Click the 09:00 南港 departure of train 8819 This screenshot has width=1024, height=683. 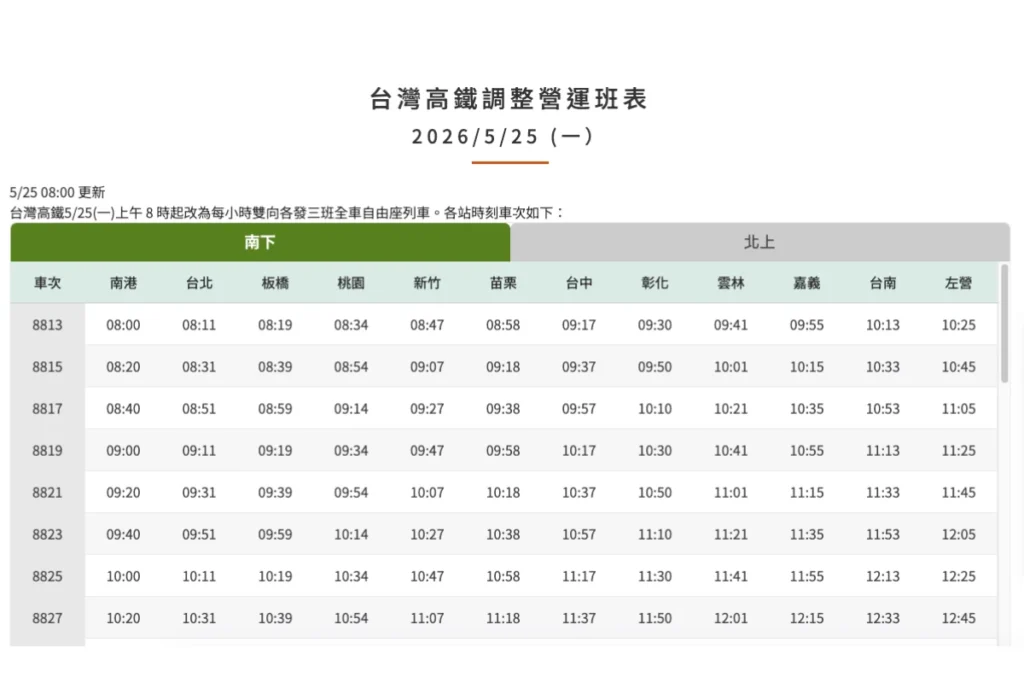click(123, 451)
